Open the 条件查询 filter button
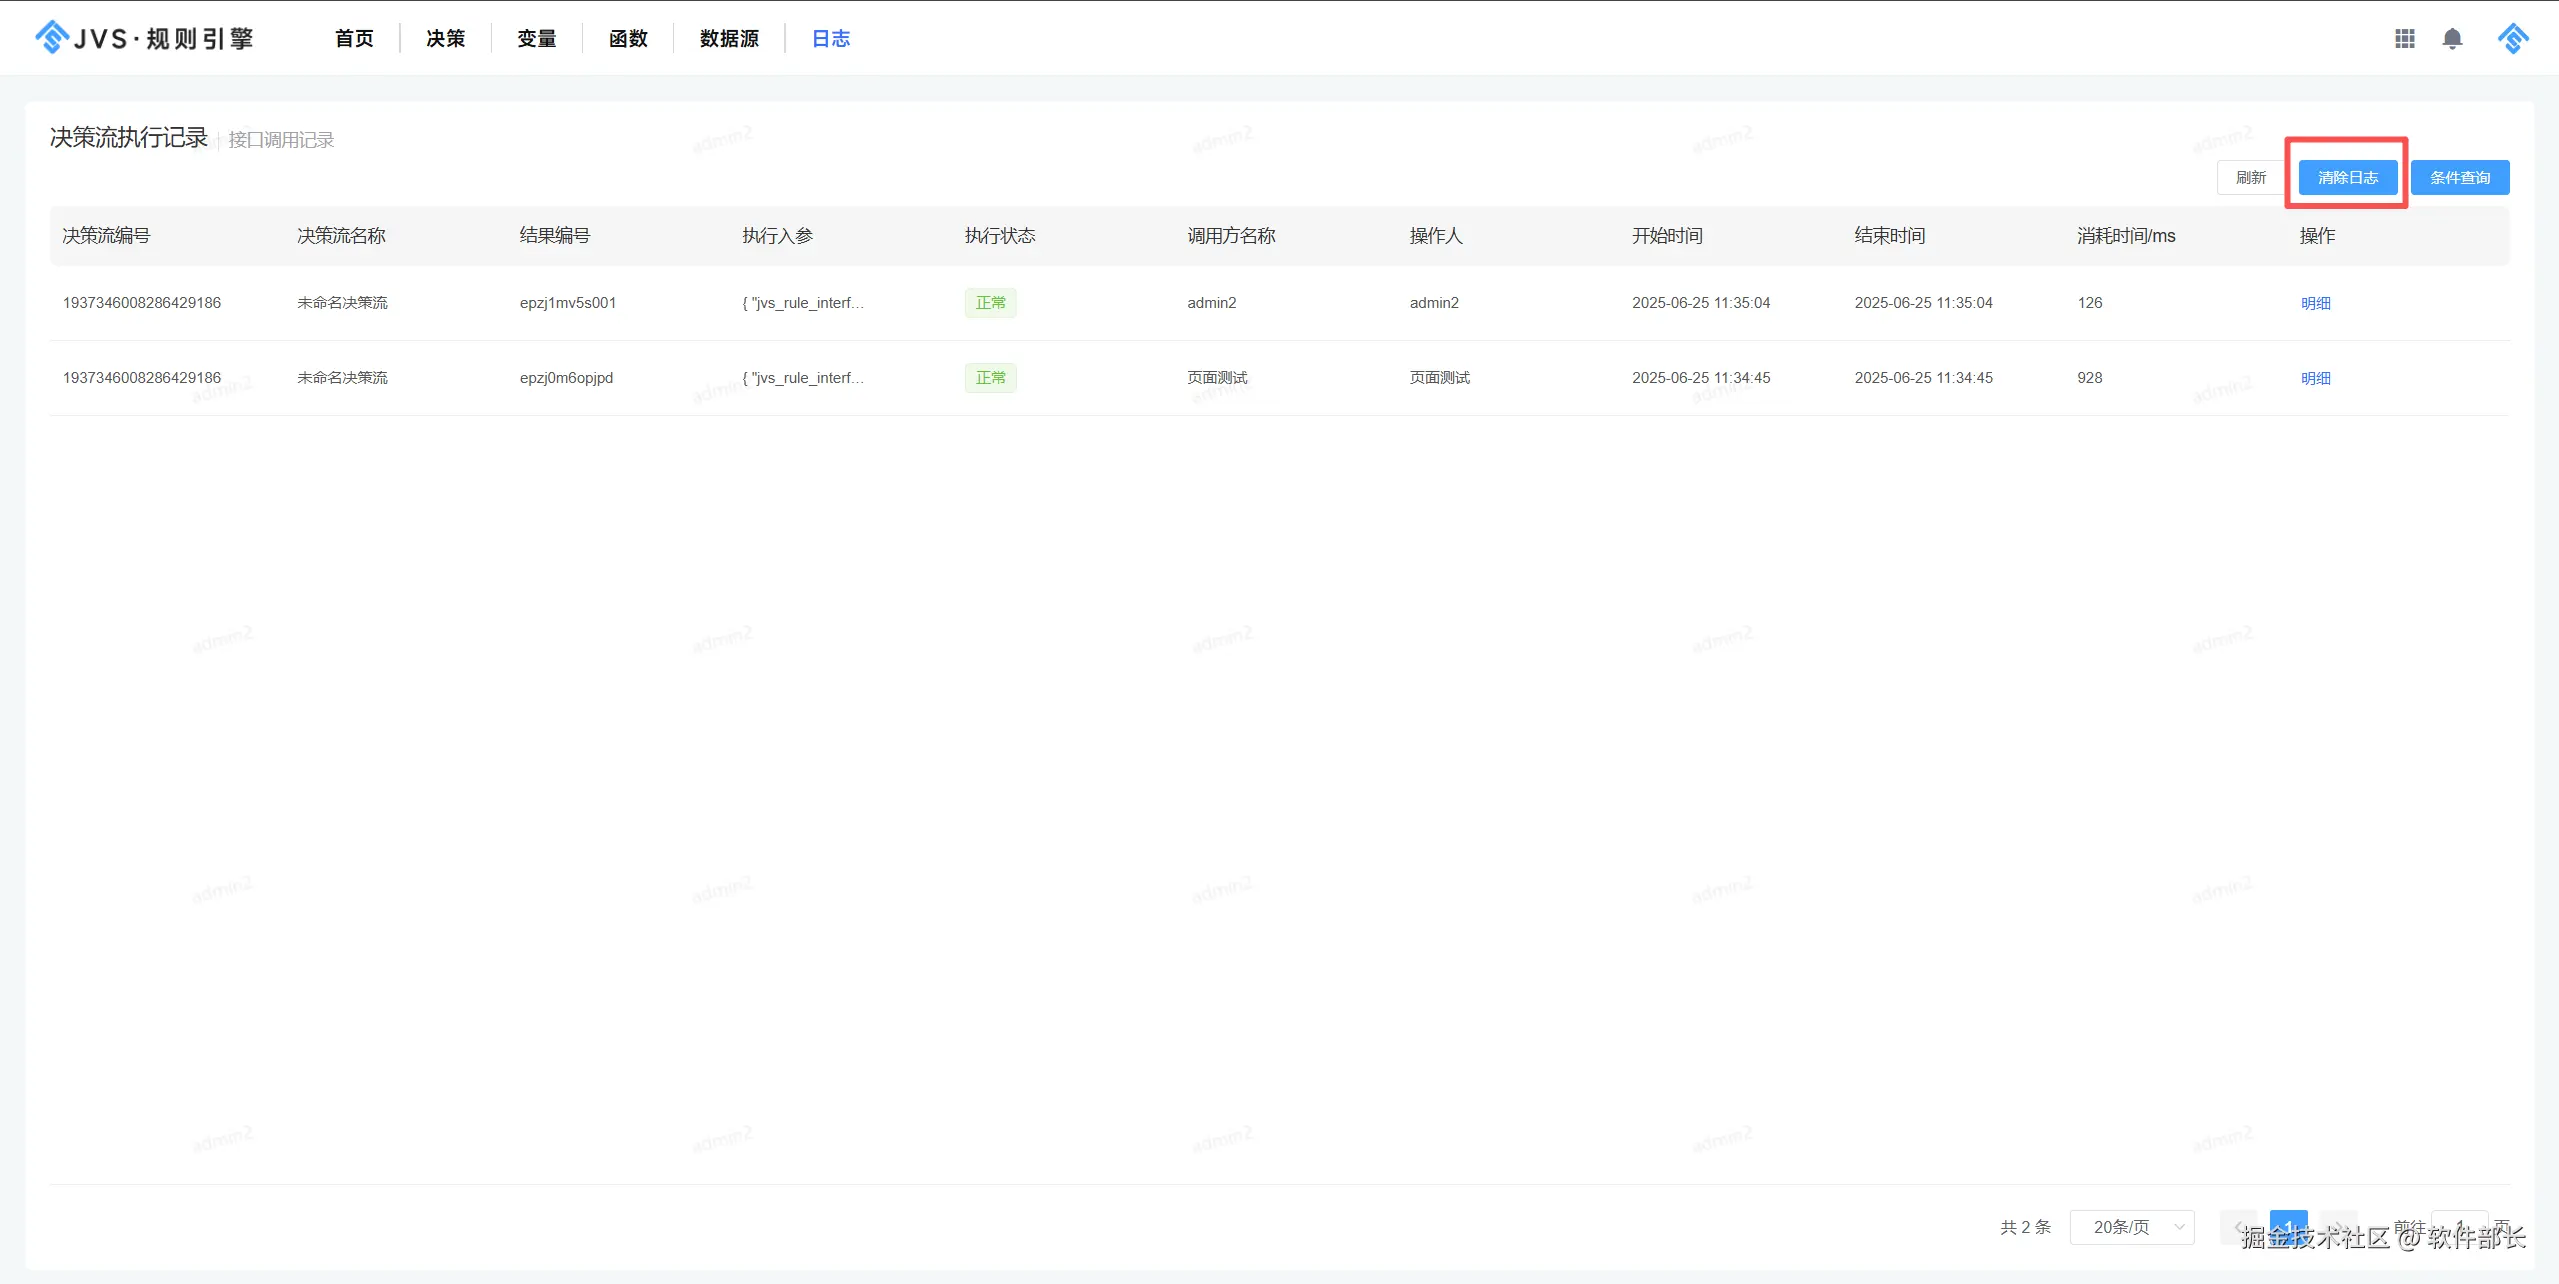2559x1284 pixels. [x=2459, y=178]
